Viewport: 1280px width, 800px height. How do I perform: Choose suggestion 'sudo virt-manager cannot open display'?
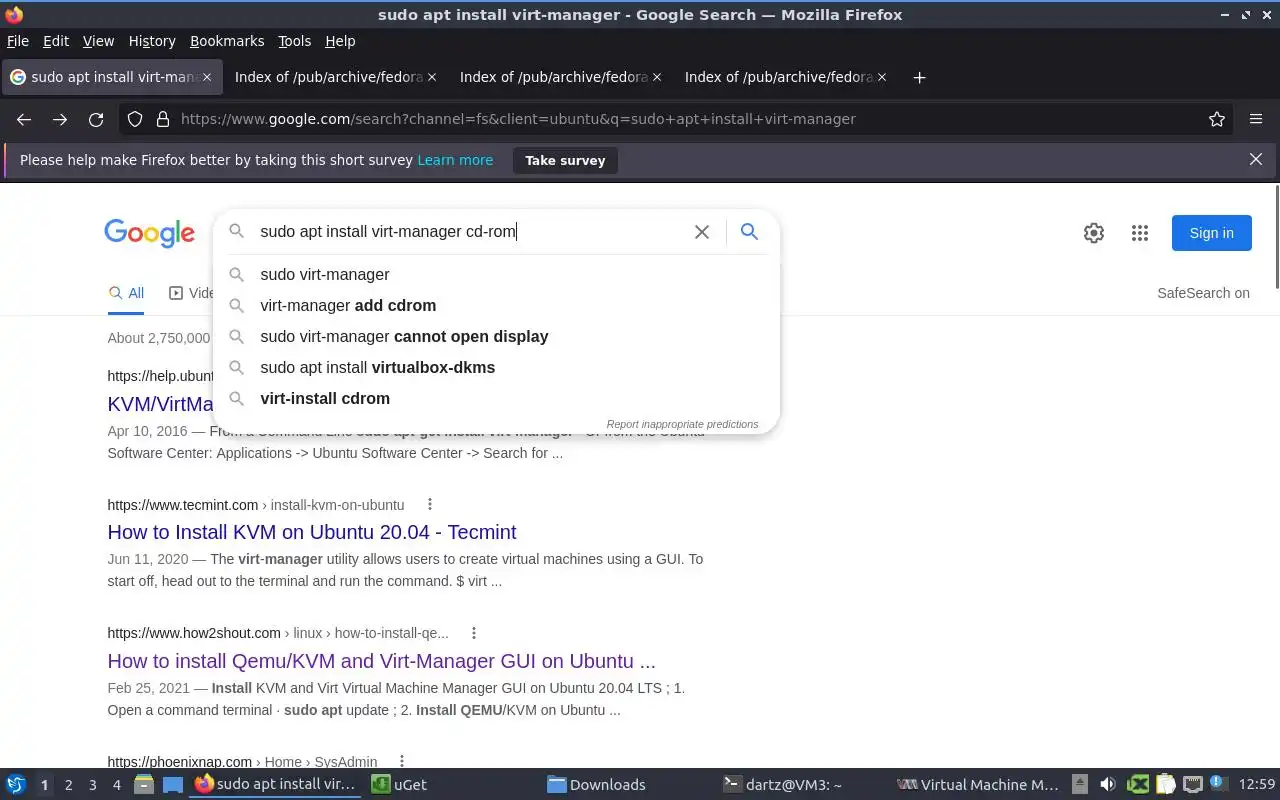tap(497, 336)
